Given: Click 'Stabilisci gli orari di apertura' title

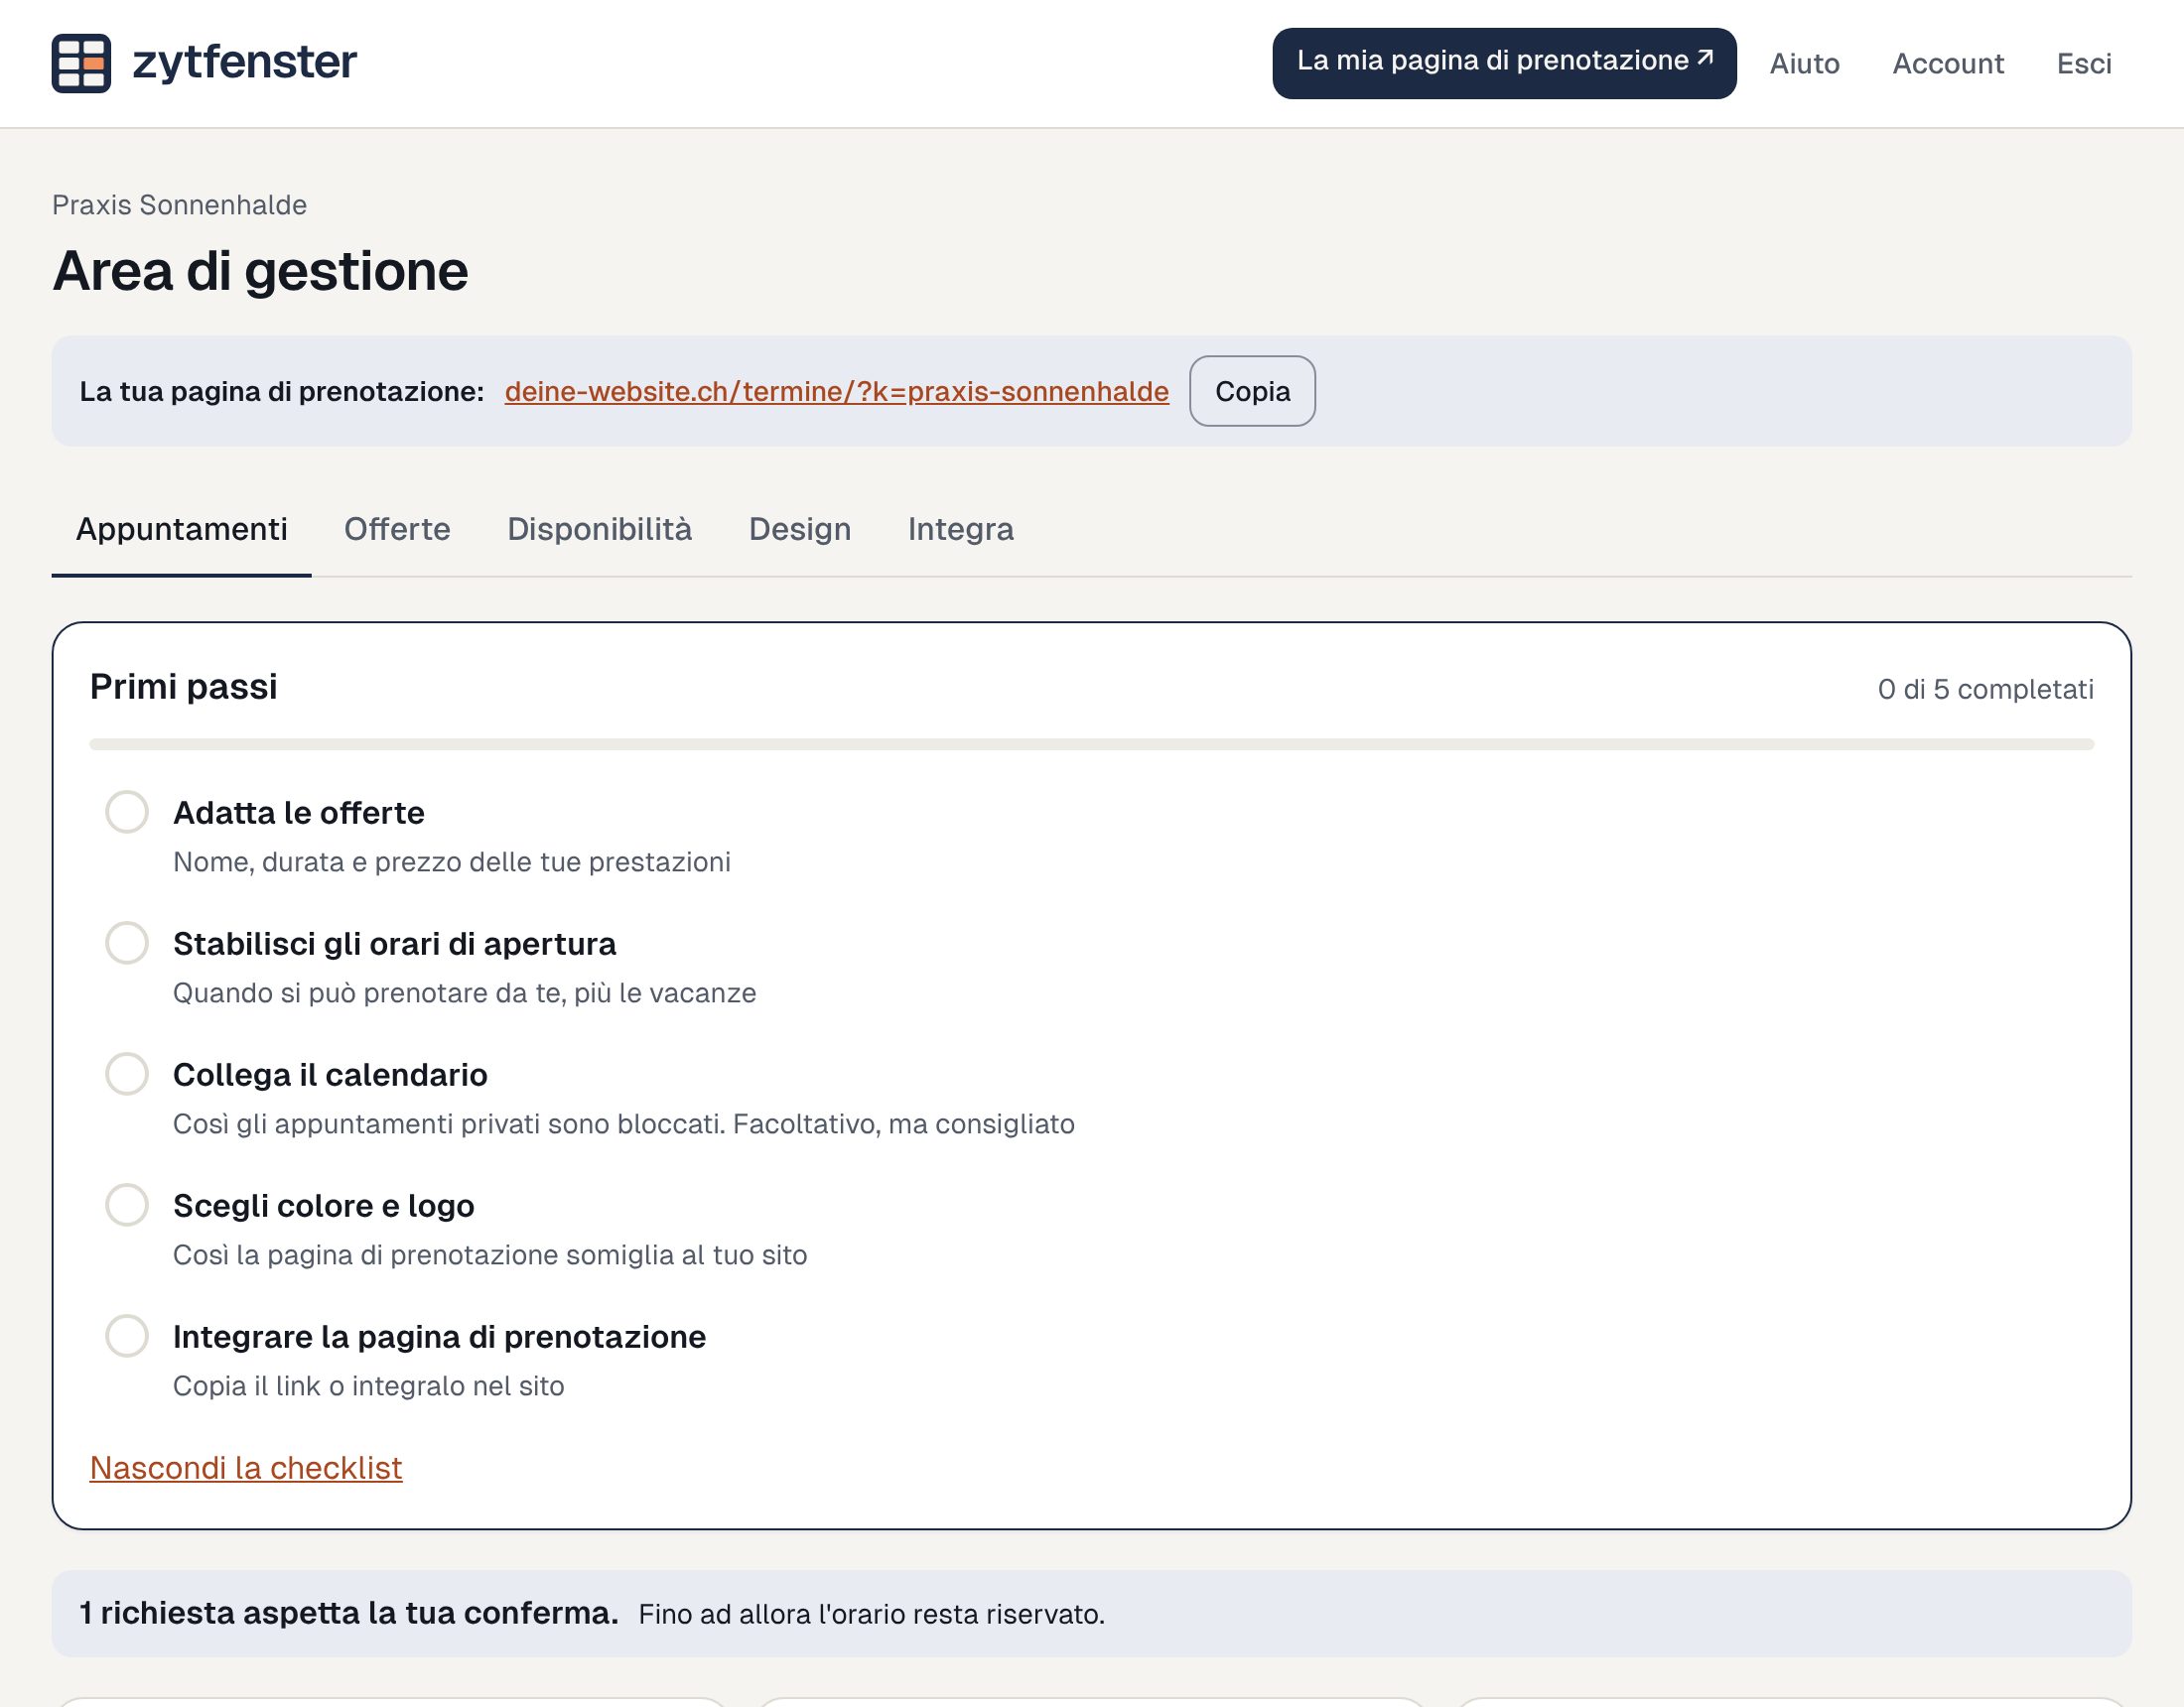Looking at the screenshot, I should pos(395,944).
